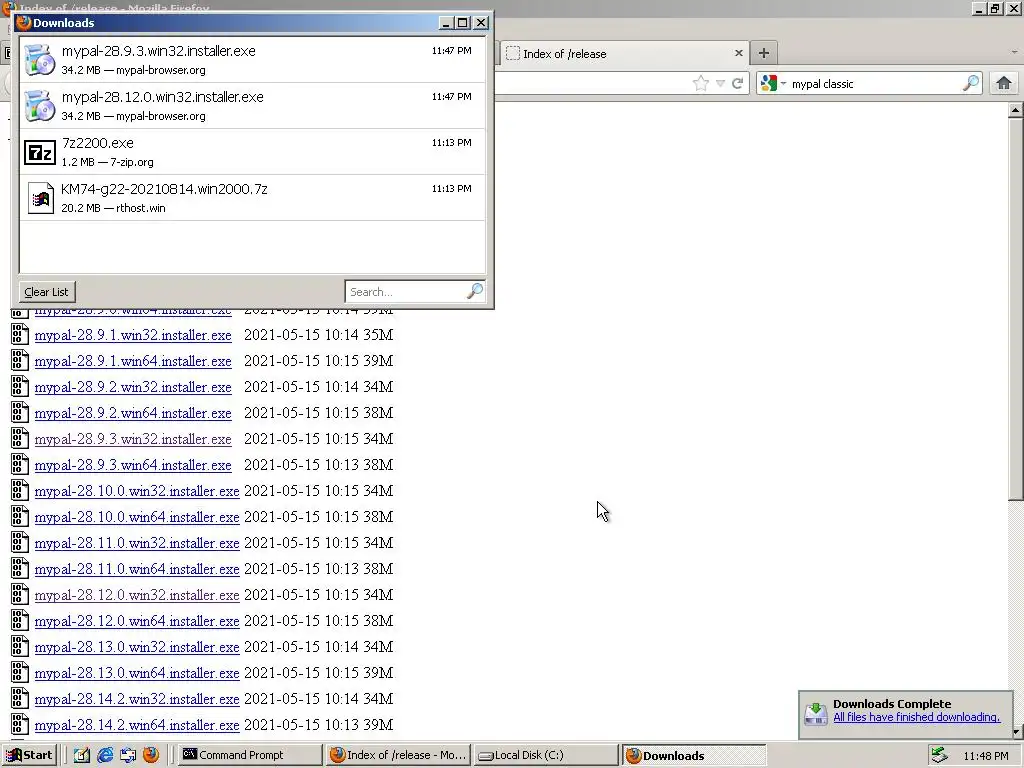
Task: Switch to Command Prompt in the taskbar
Action: (x=250, y=755)
